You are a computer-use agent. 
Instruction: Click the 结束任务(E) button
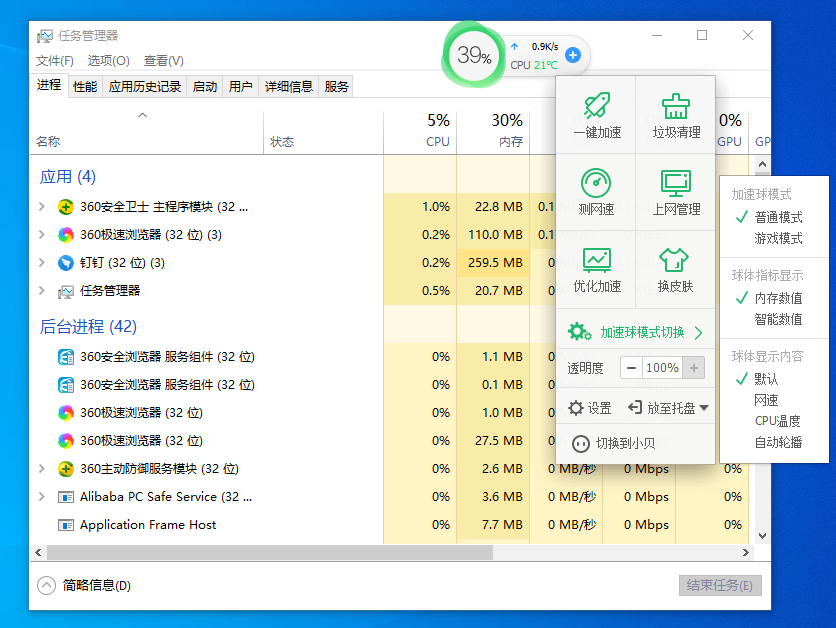click(720, 585)
